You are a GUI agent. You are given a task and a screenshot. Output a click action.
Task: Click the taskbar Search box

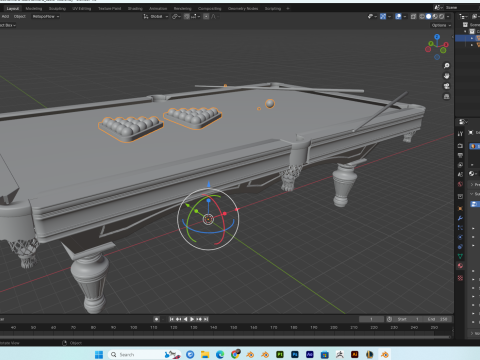click(x=144, y=354)
